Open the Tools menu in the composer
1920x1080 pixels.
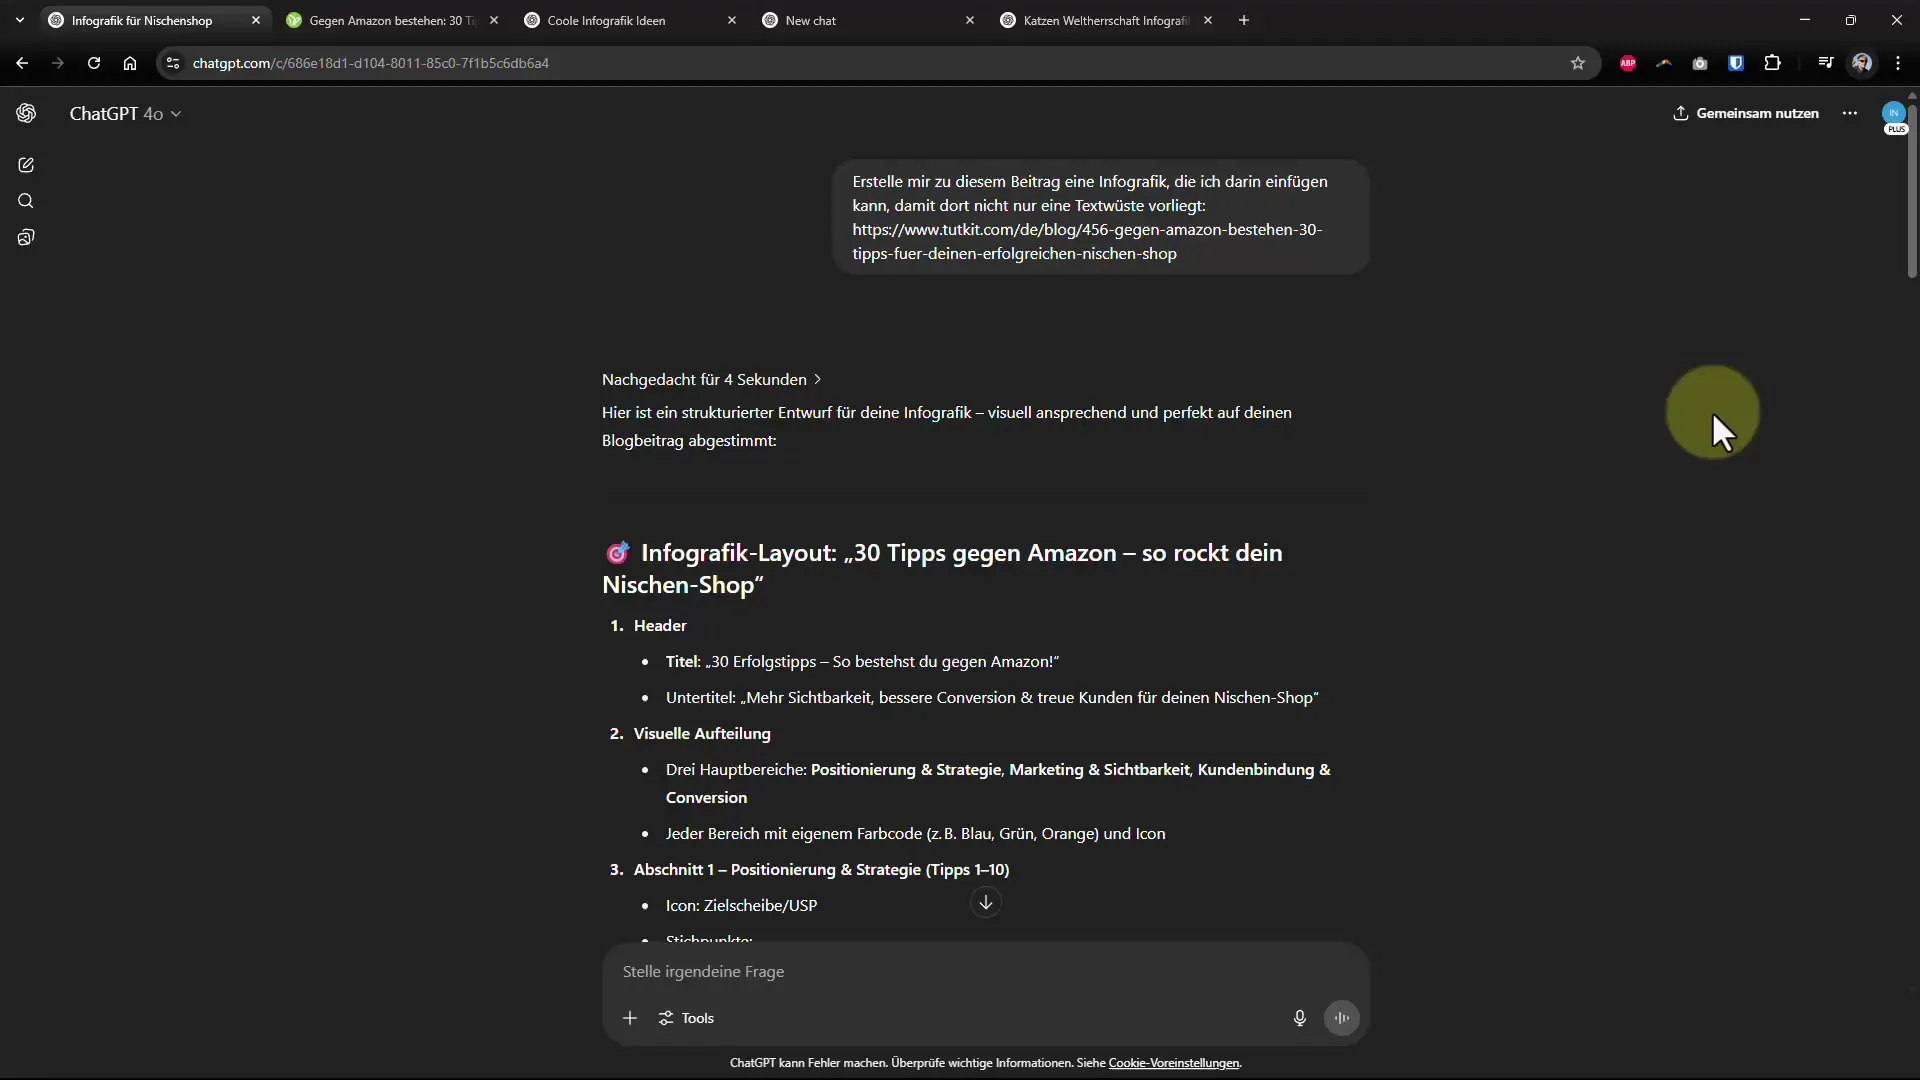pos(686,1018)
